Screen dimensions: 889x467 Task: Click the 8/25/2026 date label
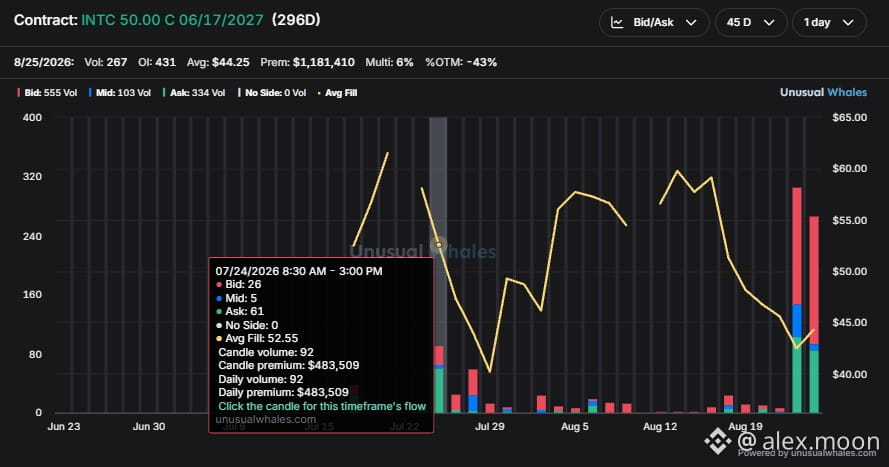[44, 62]
